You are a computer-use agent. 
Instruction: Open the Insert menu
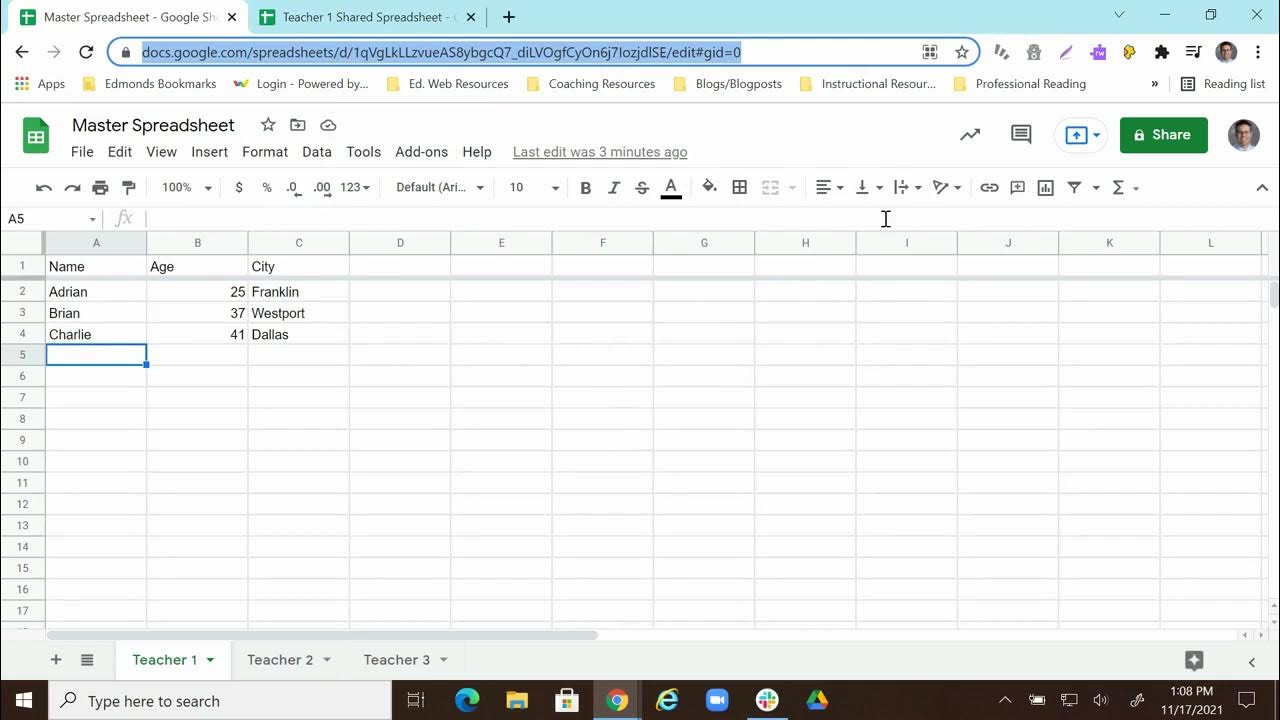210,152
